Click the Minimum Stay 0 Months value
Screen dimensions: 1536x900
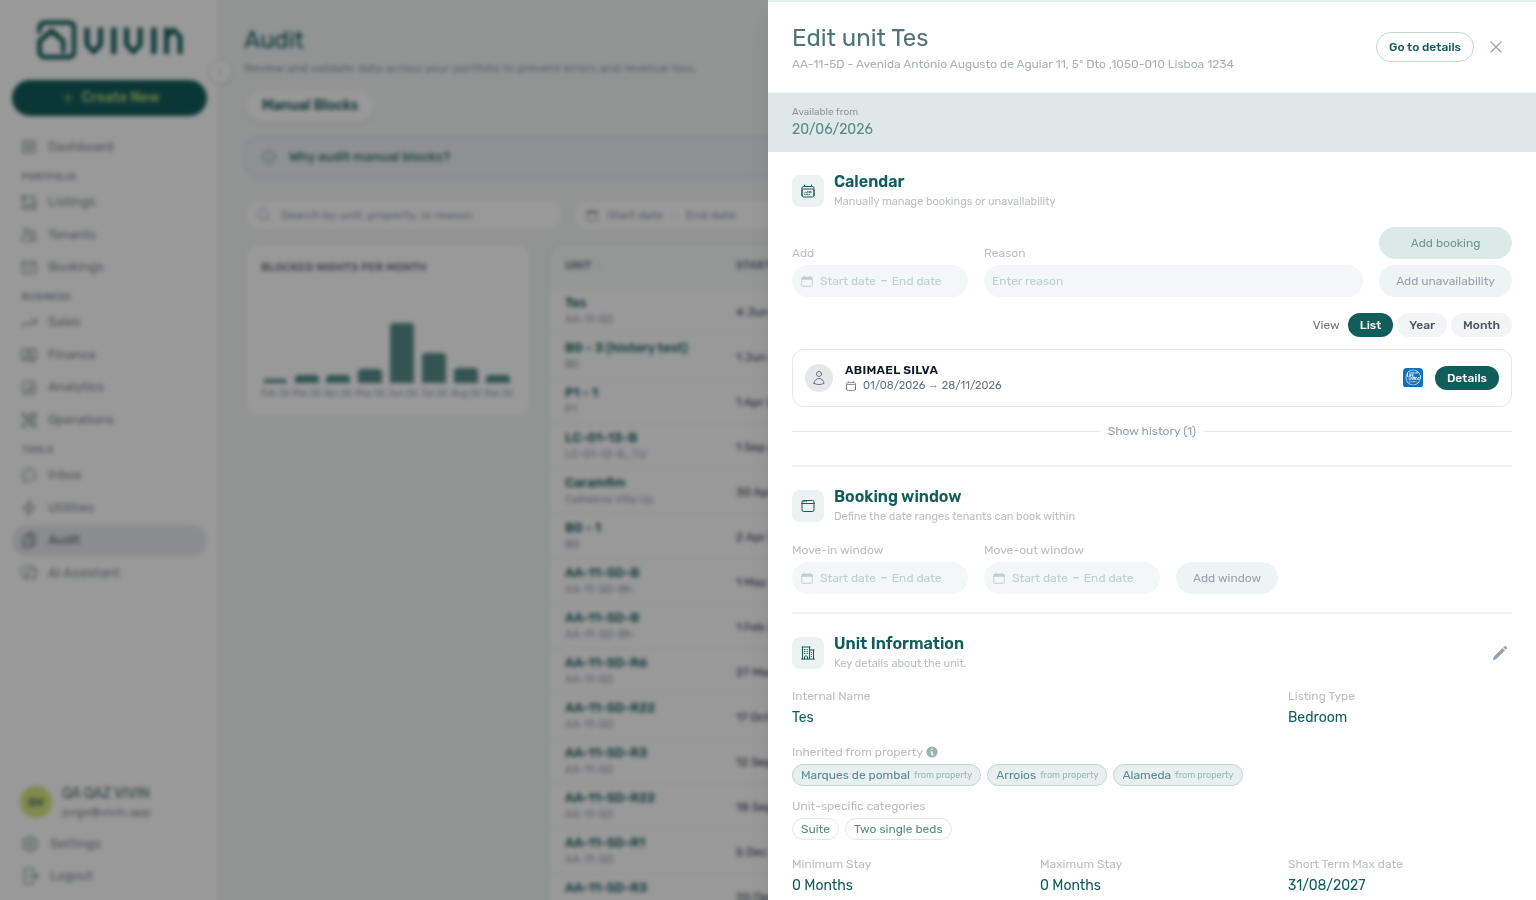[822, 885]
